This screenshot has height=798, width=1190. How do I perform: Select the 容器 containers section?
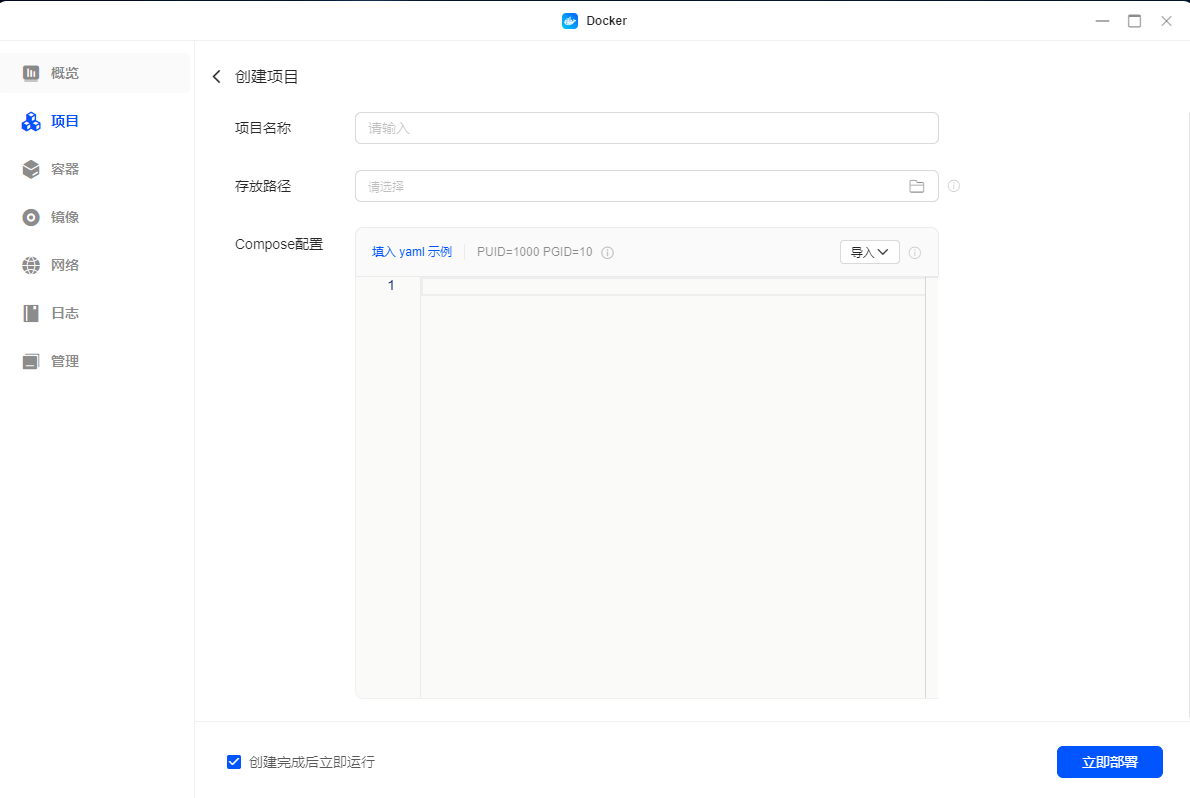[x=64, y=168]
